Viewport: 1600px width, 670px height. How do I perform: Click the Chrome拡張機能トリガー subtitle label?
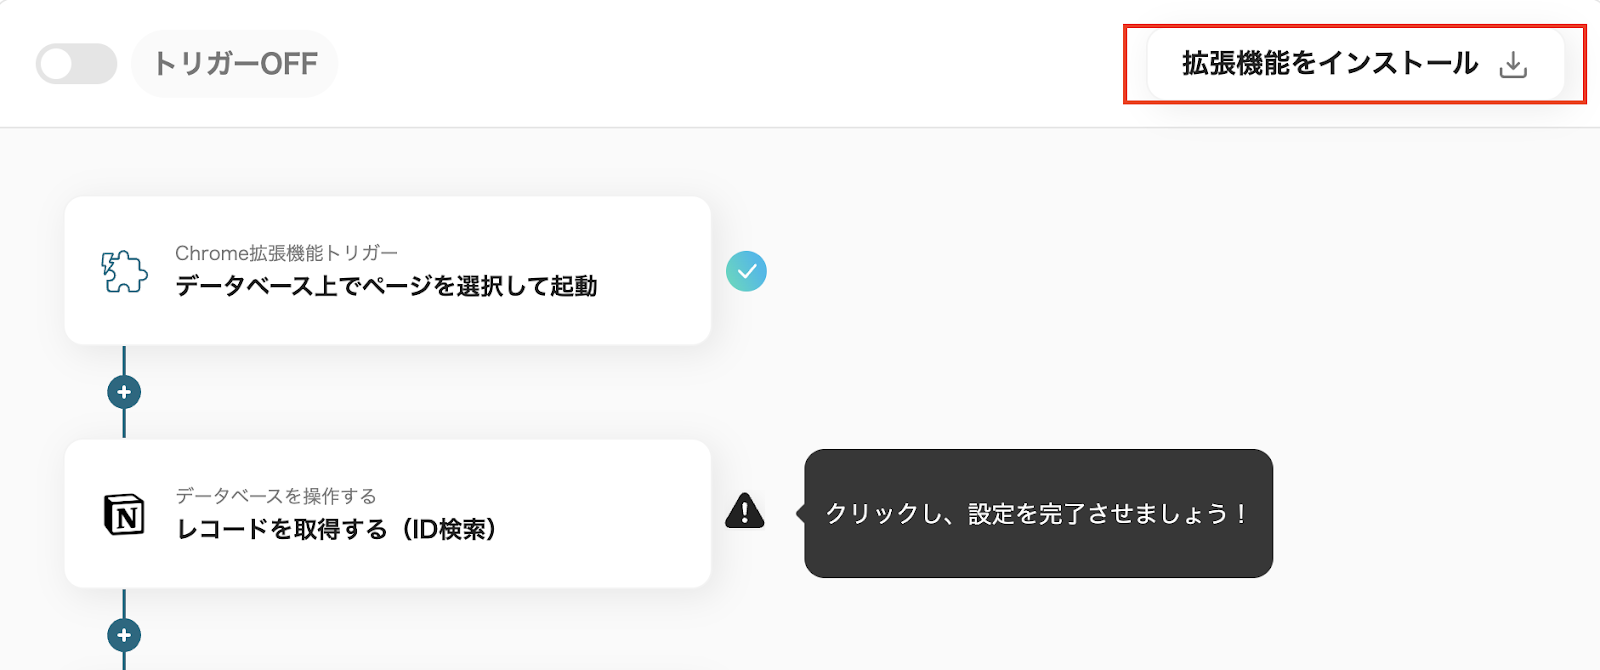point(286,253)
